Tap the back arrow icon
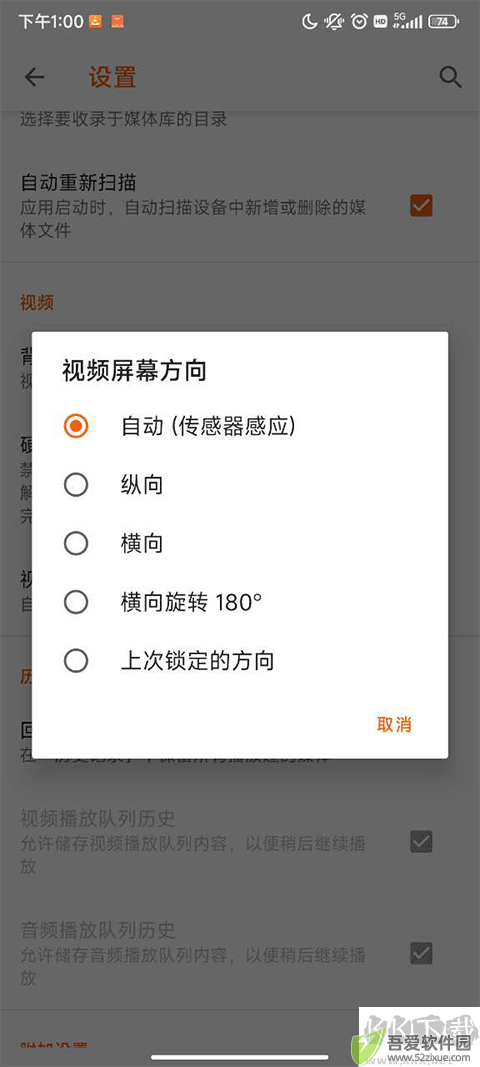The image size is (480, 1067). [x=34, y=78]
